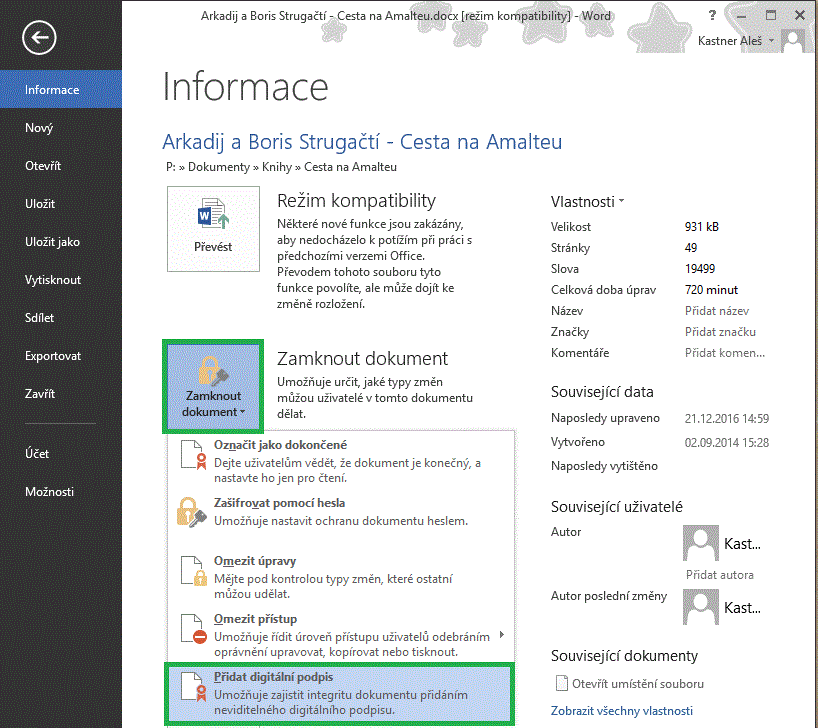Select Exportovat in the left menu
818x728 pixels.
[x=53, y=356]
